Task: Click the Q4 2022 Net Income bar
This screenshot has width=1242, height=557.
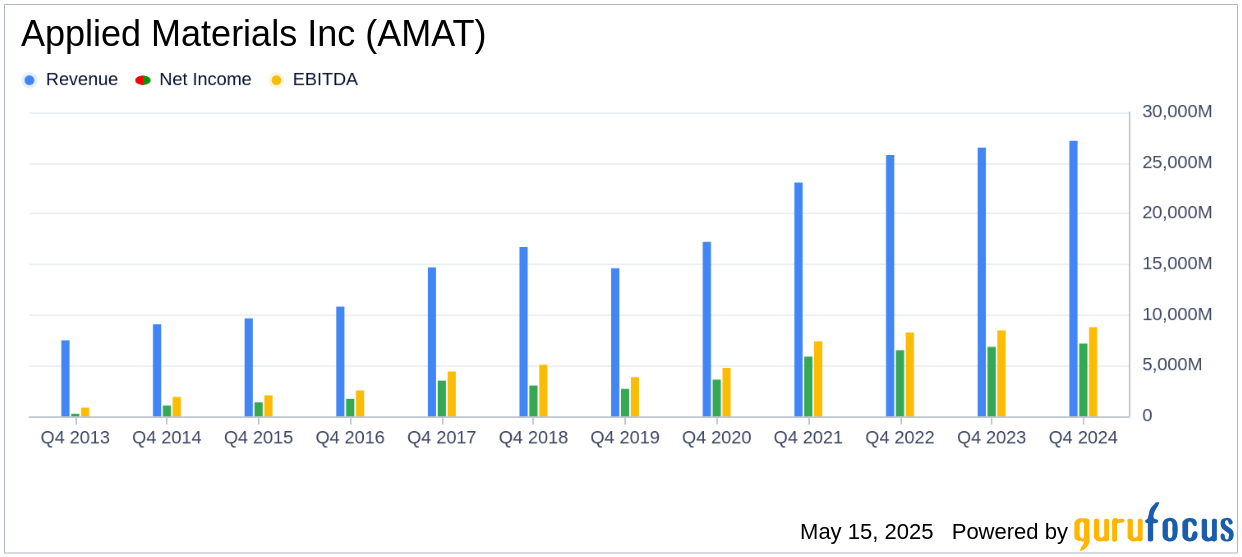Action: 900,383
